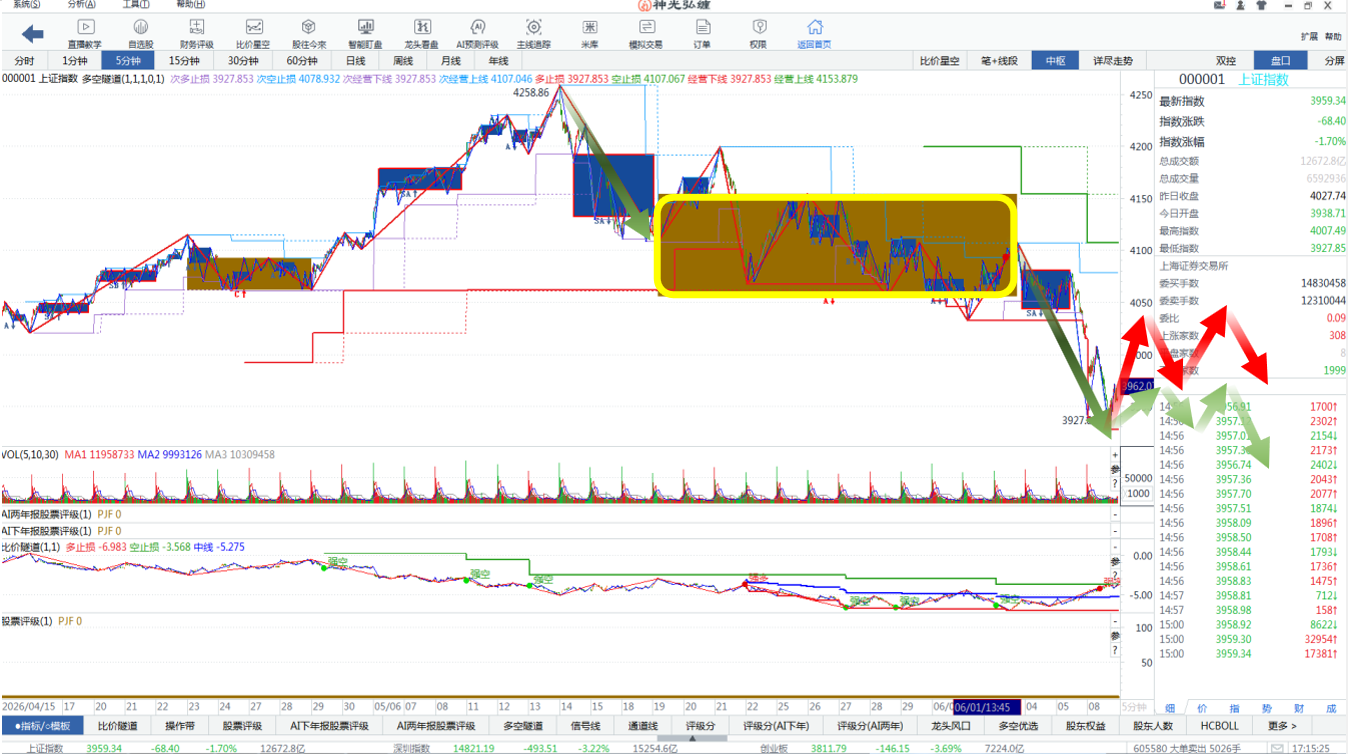Click 返回首页 home icon
The image size is (1348, 754).
[815, 33]
